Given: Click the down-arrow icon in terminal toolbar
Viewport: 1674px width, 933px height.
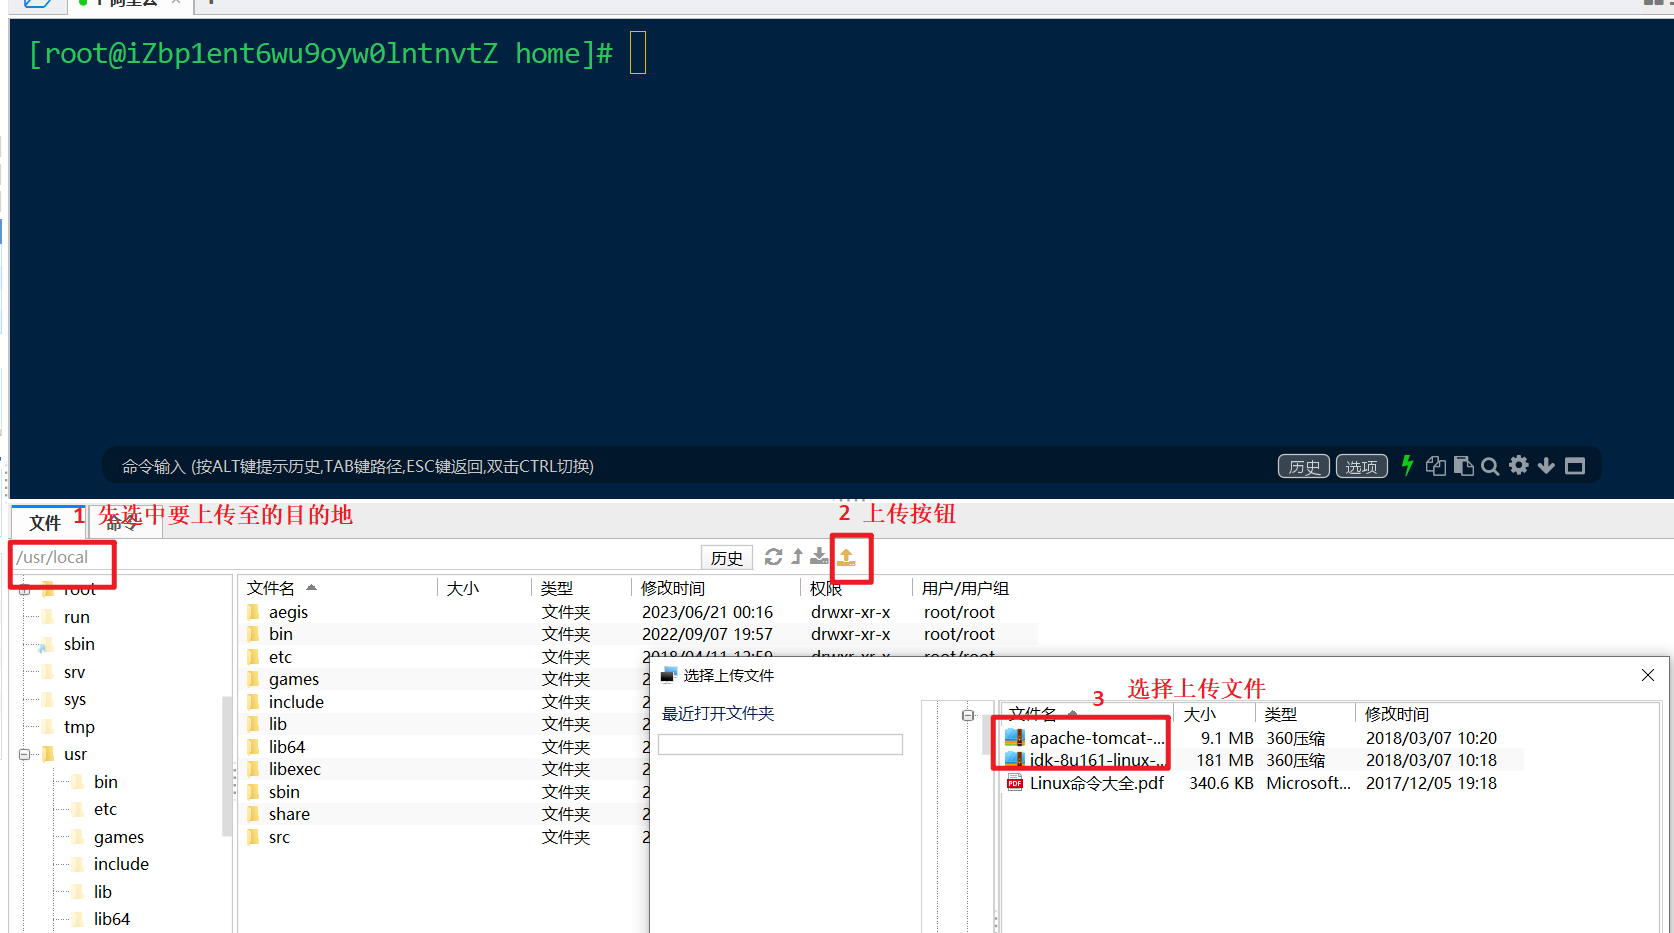Looking at the screenshot, I should point(1546,466).
